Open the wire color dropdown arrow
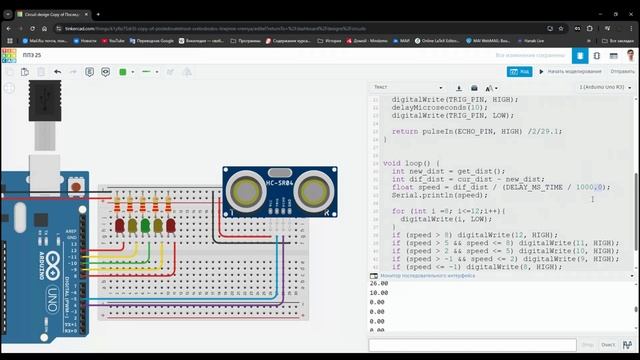Viewport: 640px width, 360px height. point(133,72)
